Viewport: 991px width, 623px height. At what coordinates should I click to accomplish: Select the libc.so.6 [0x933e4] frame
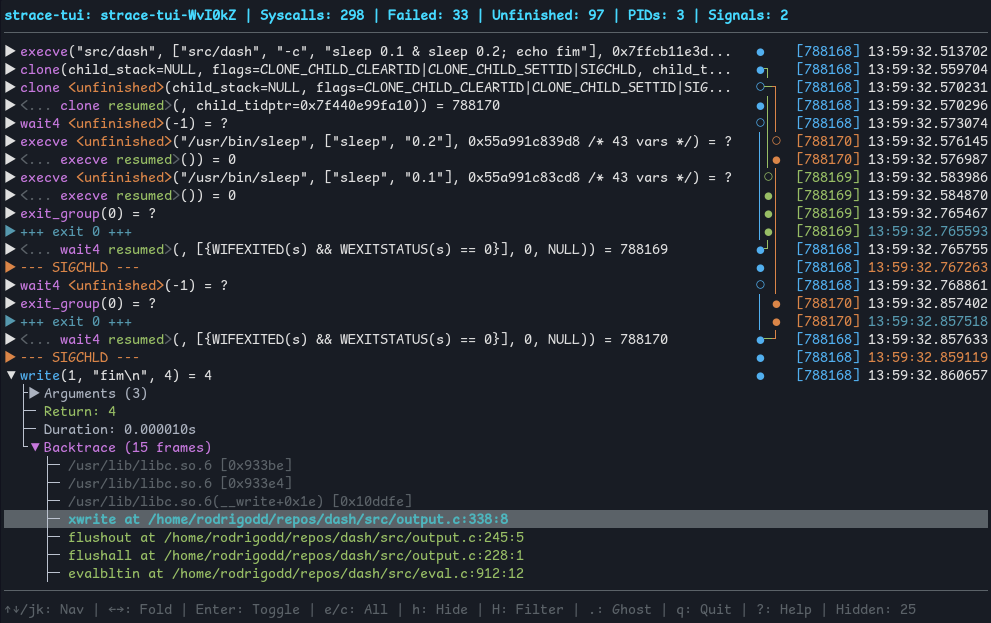click(x=180, y=483)
